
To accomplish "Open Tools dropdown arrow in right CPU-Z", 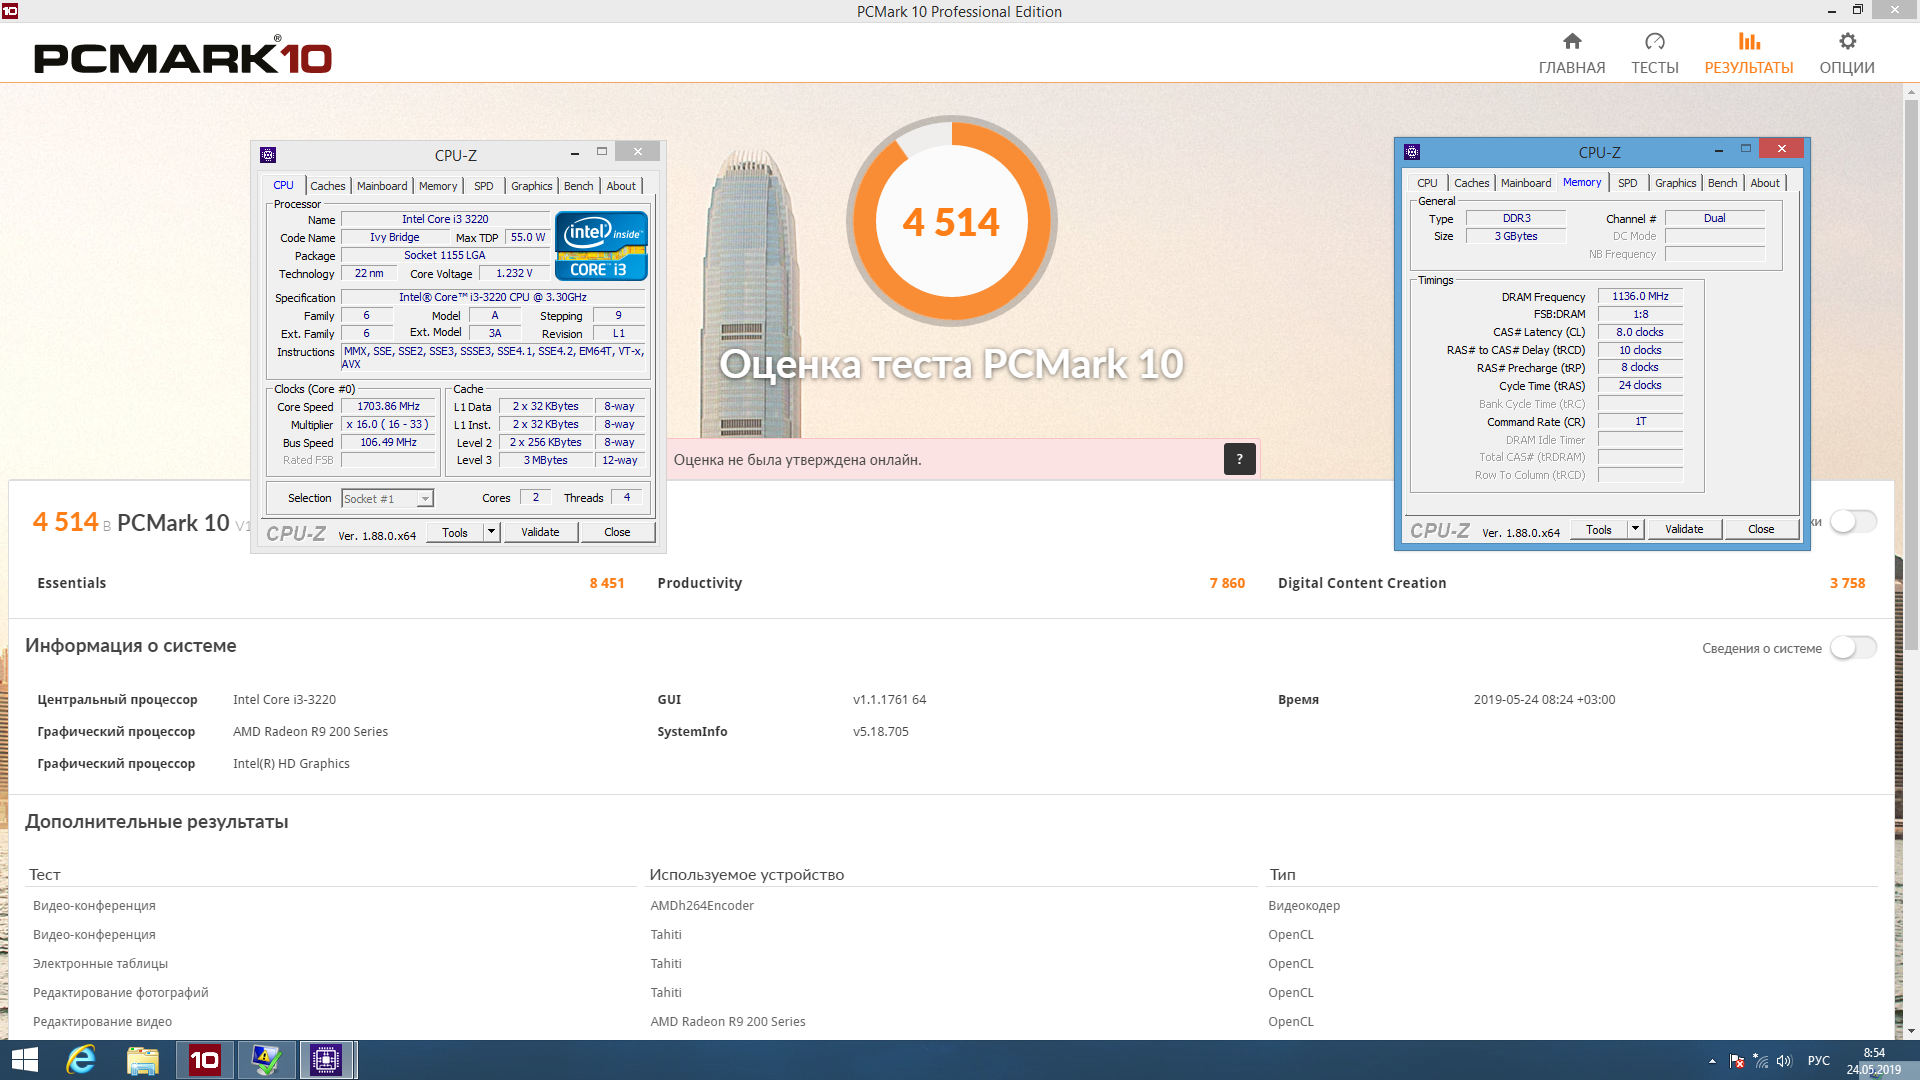I will click(x=1635, y=529).
